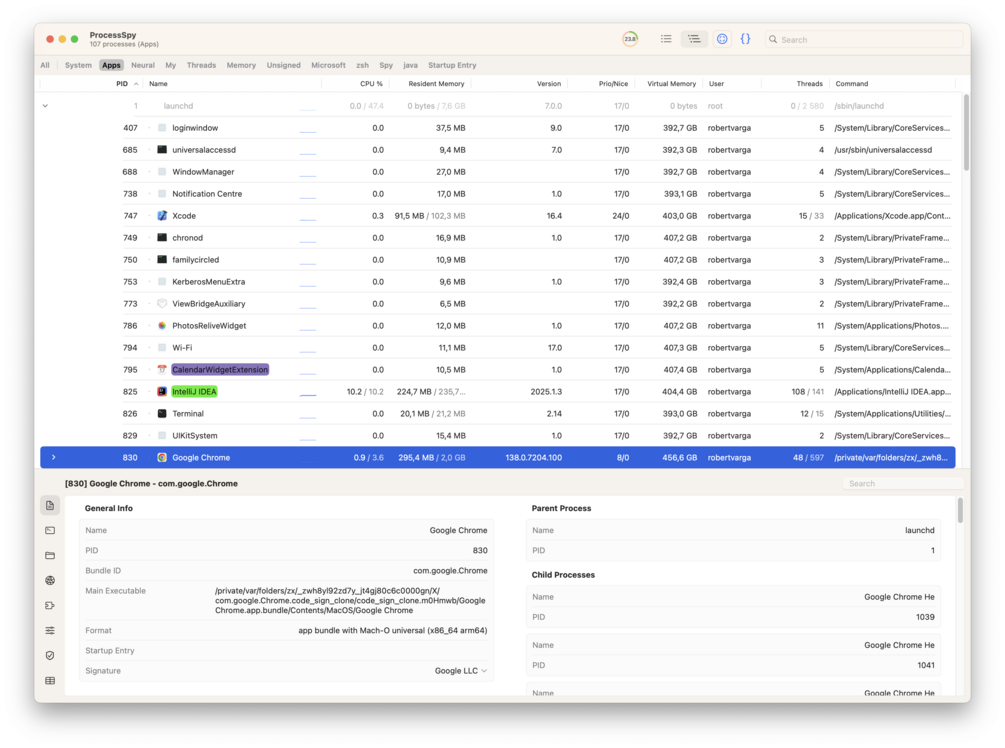This screenshot has height=748, width=1005.
Task: Select the Memory filter tab
Action: pyautogui.click(x=241, y=65)
